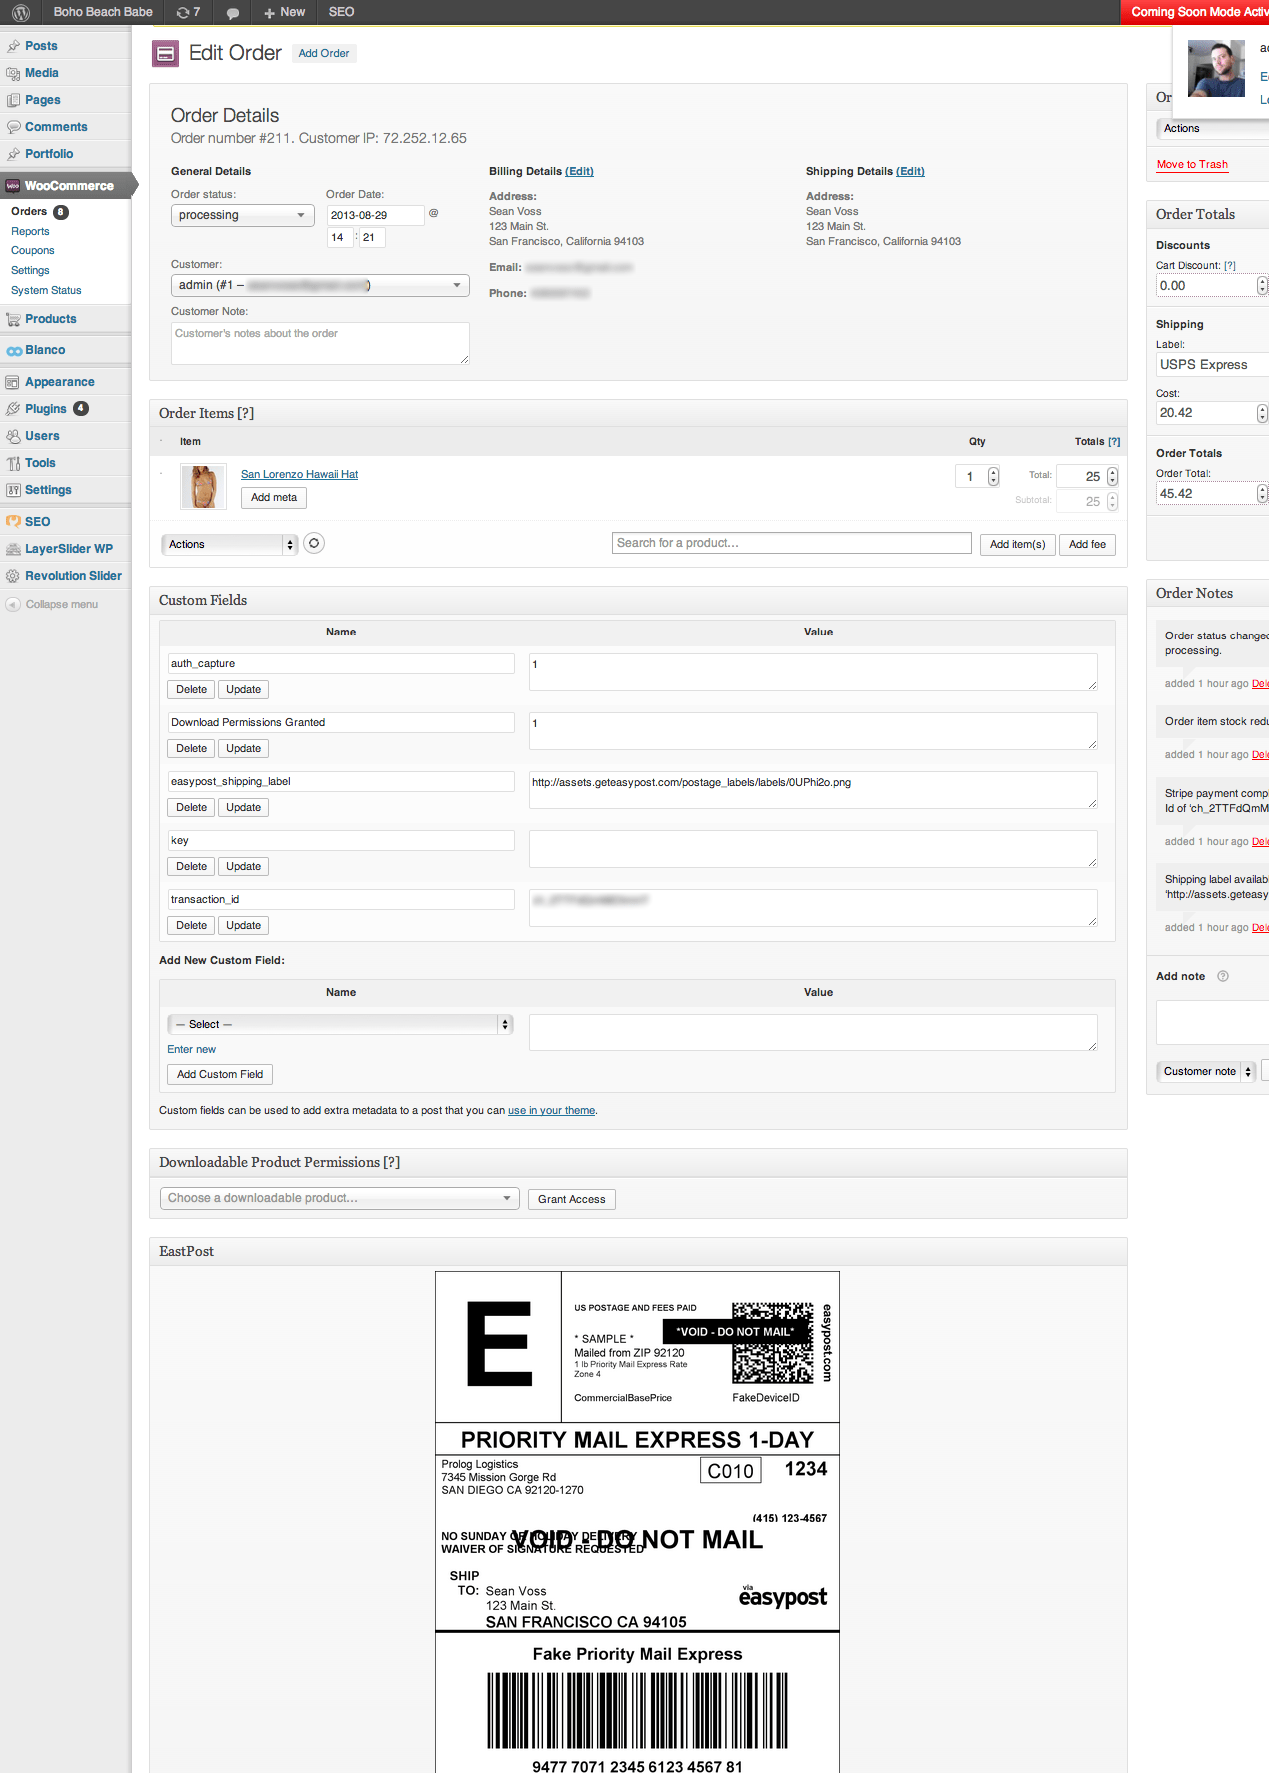Click the SEO icon in sidebar

(x=13, y=521)
